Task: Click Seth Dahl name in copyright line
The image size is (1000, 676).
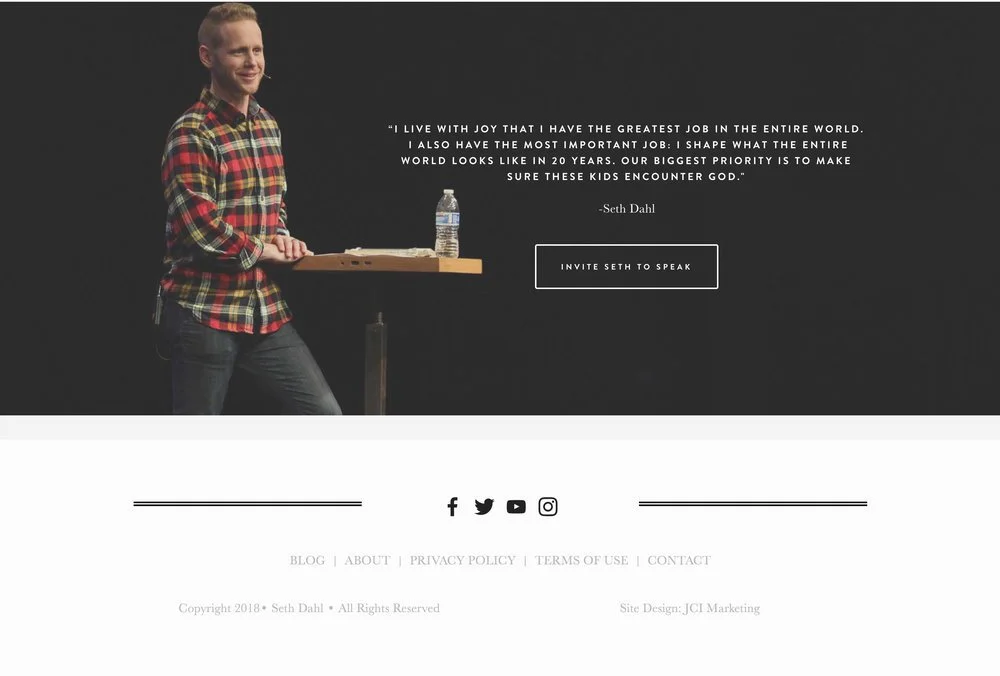Action: [297, 608]
